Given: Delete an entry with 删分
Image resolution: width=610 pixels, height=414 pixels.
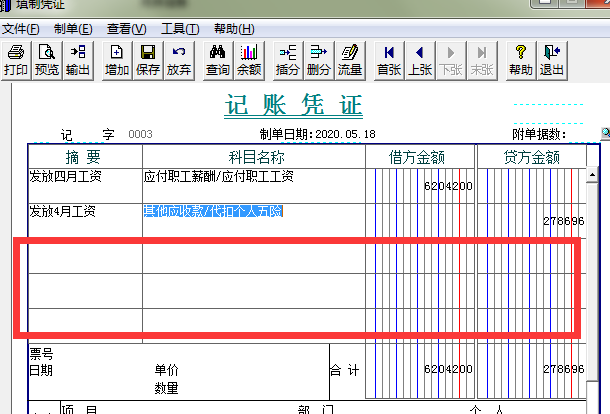Looking at the screenshot, I should (319, 61).
